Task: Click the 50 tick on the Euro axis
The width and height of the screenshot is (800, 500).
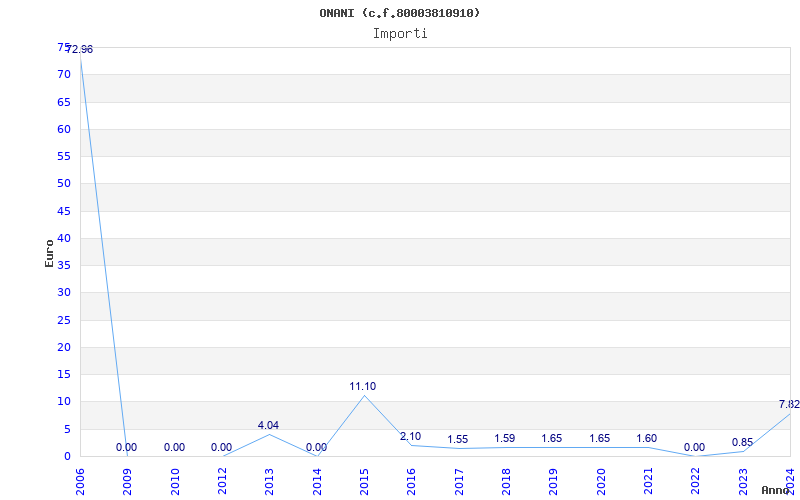Action: 64,183
